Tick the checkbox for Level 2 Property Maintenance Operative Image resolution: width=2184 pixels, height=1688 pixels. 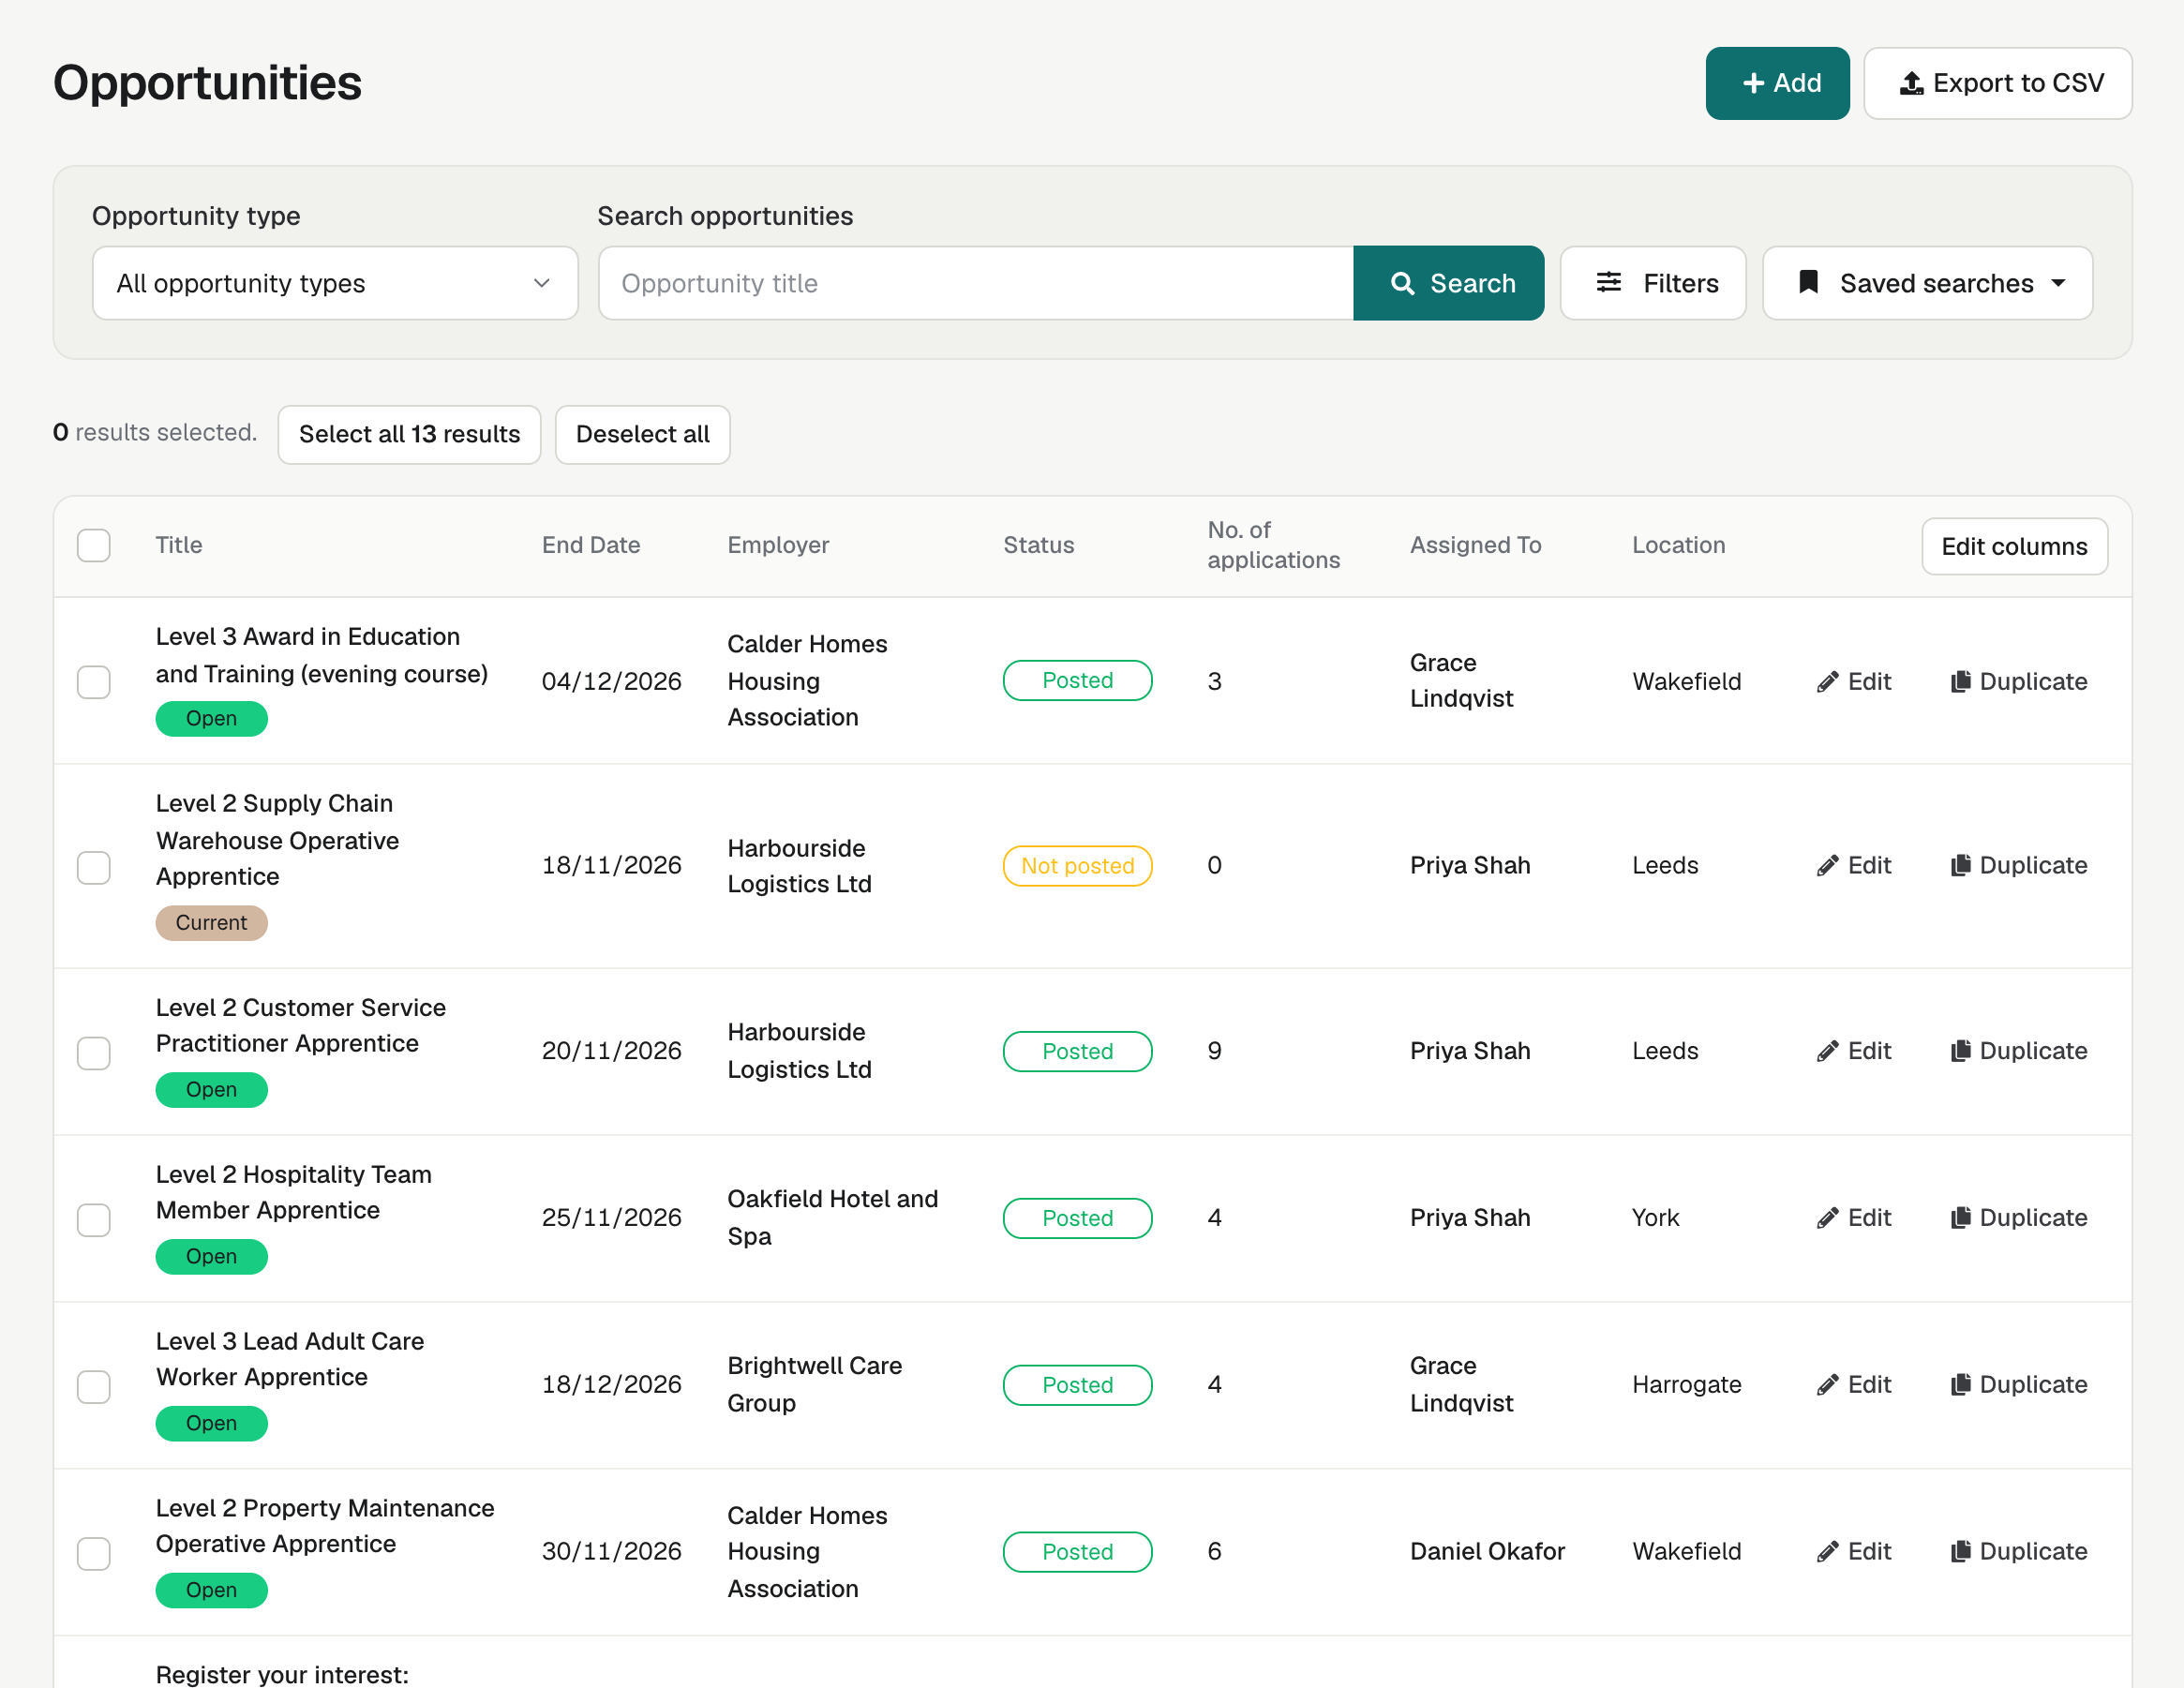point(94,1554)
